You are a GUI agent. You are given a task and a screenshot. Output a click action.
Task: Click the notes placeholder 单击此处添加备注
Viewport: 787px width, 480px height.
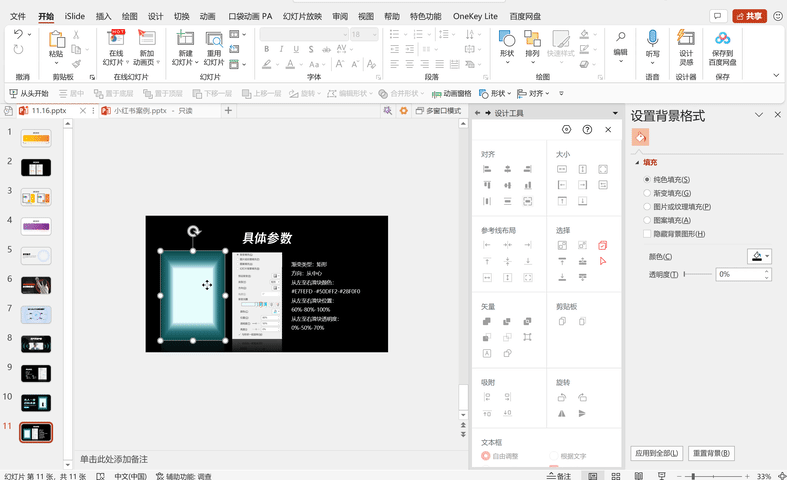(114, 459)
